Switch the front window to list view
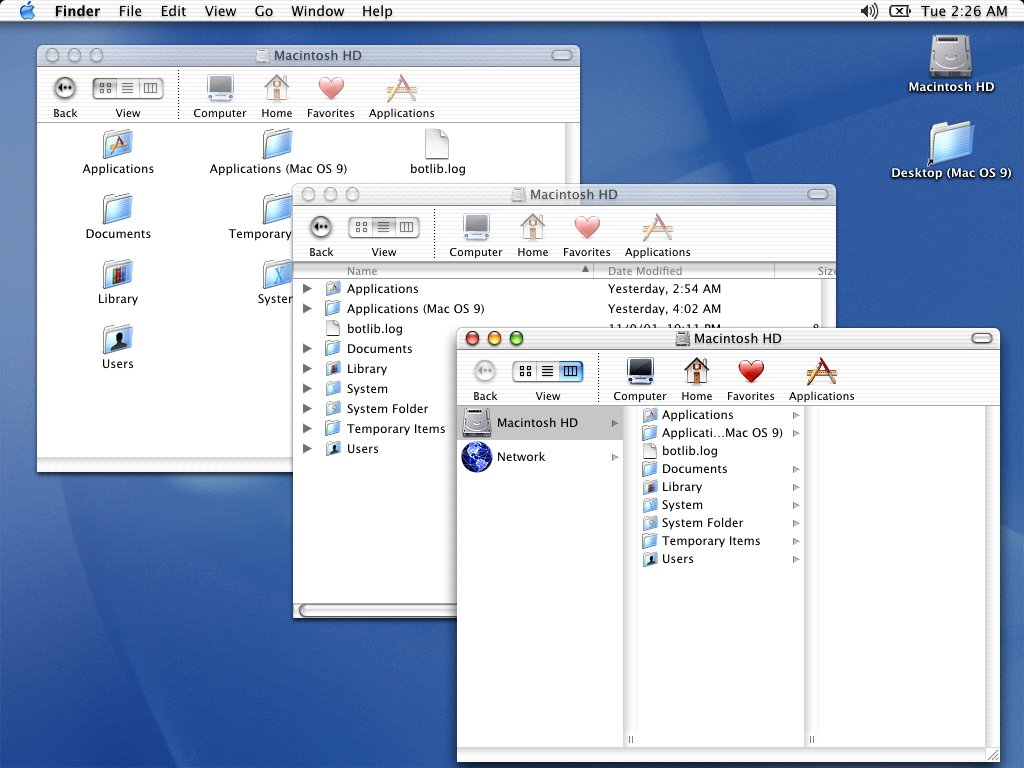The width and height of the screenshot is (1024, 768). click(x=547, y=371)
